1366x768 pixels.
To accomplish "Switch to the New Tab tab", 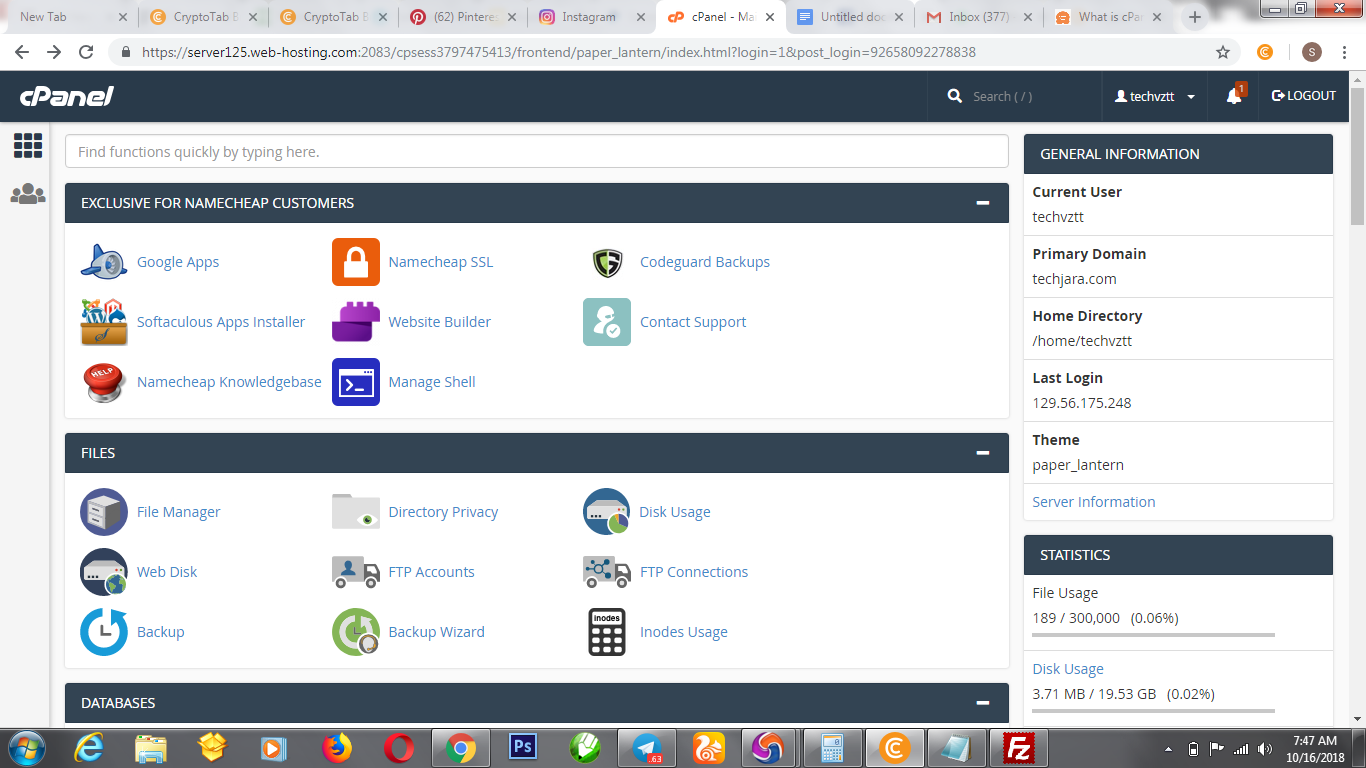I will [72, 17].
